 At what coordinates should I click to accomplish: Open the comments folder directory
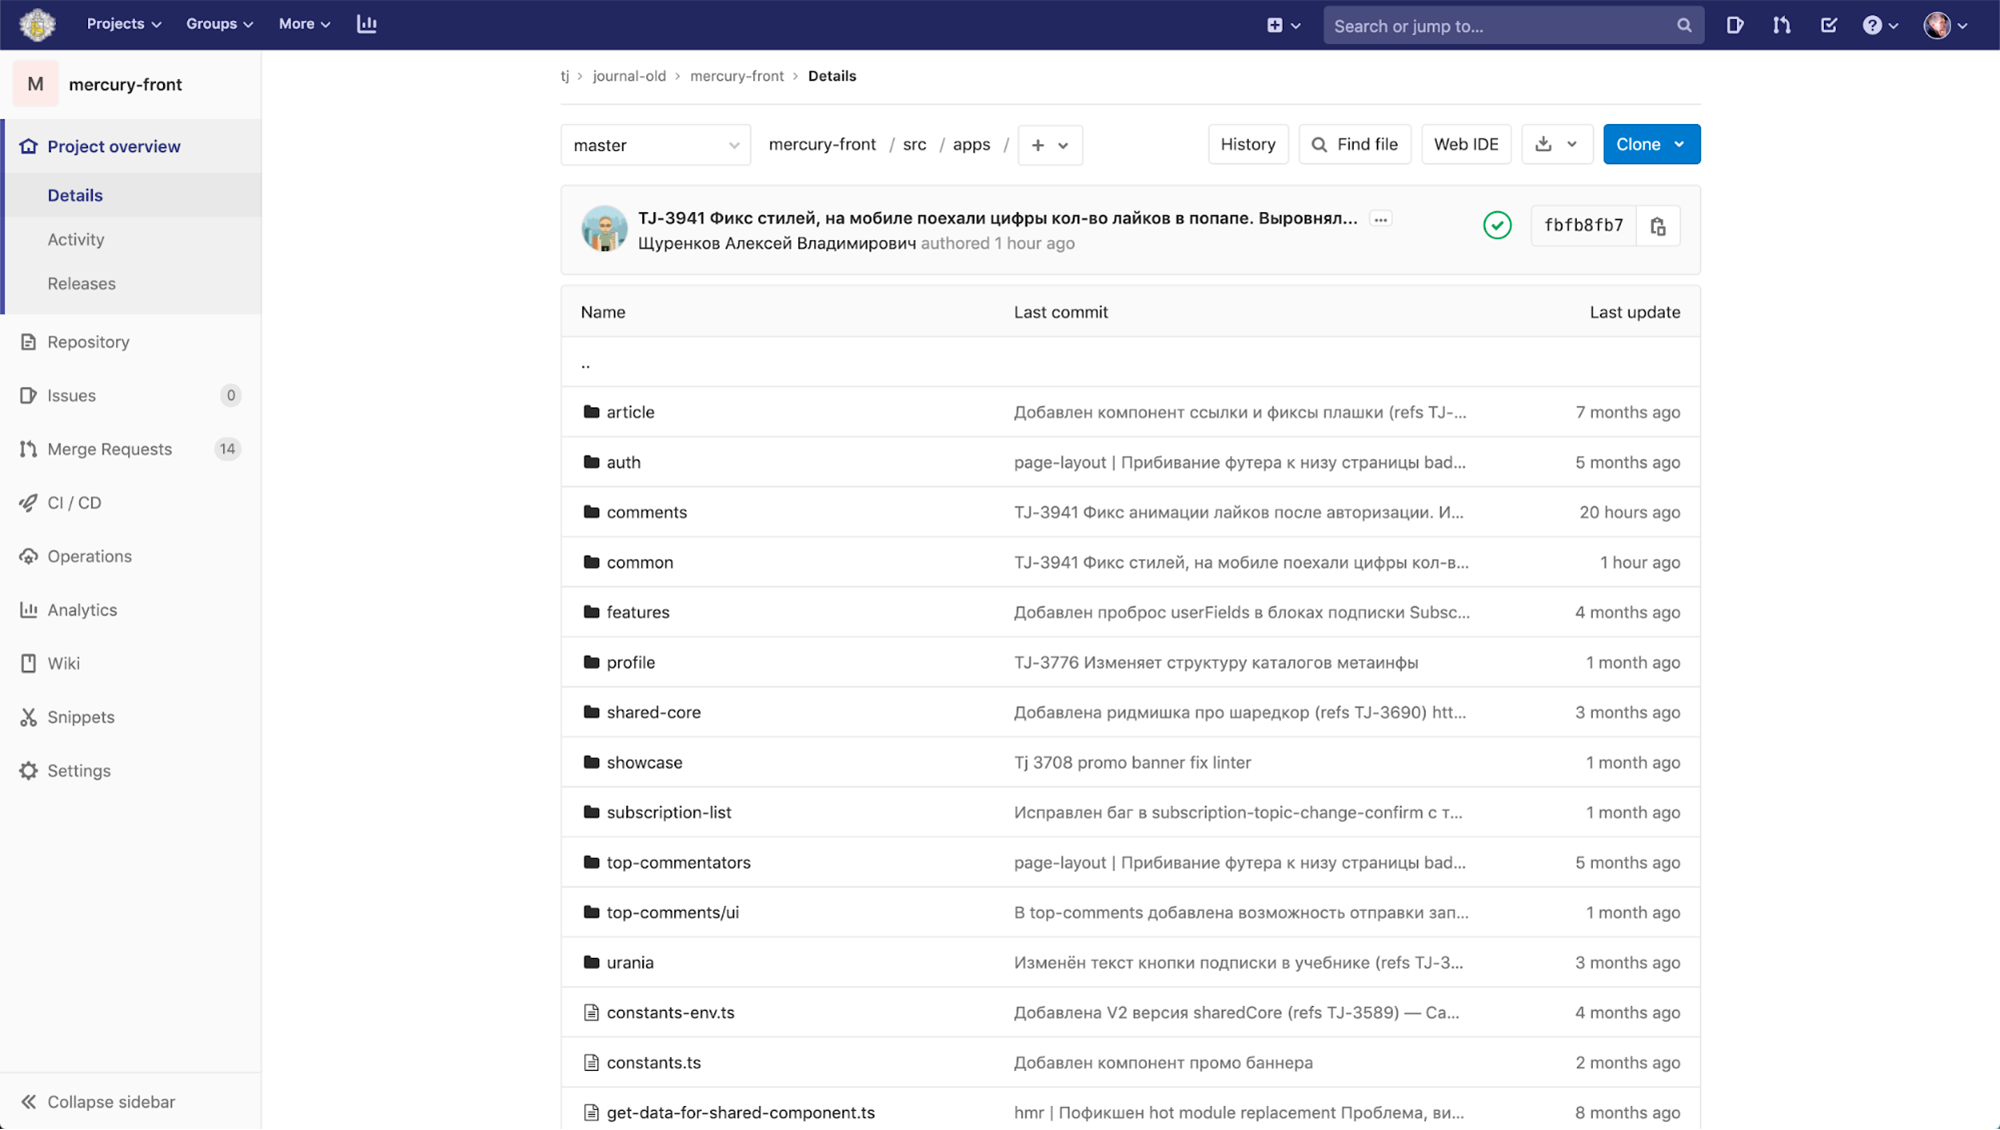(x=646, y=511)
